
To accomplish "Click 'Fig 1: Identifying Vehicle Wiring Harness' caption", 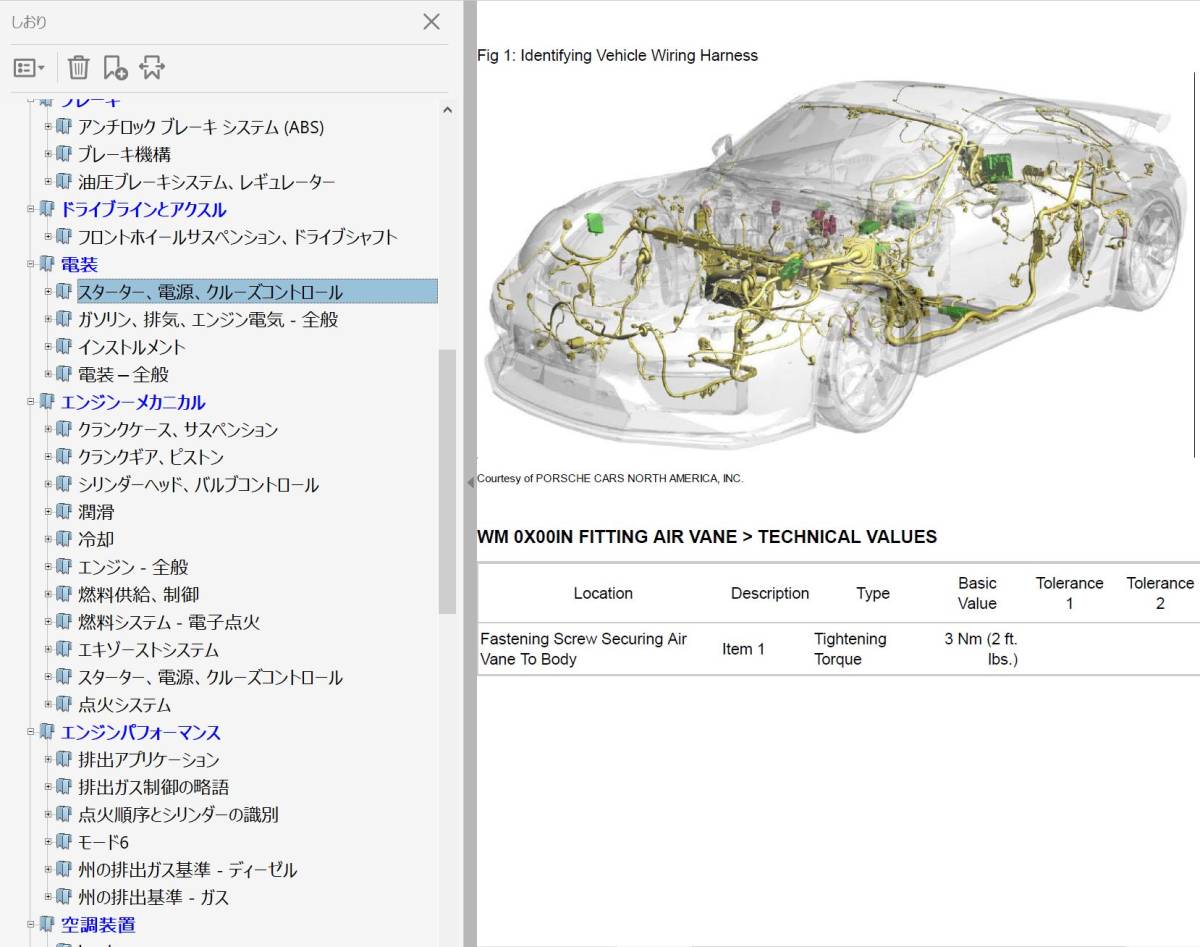I will [617, 56].
